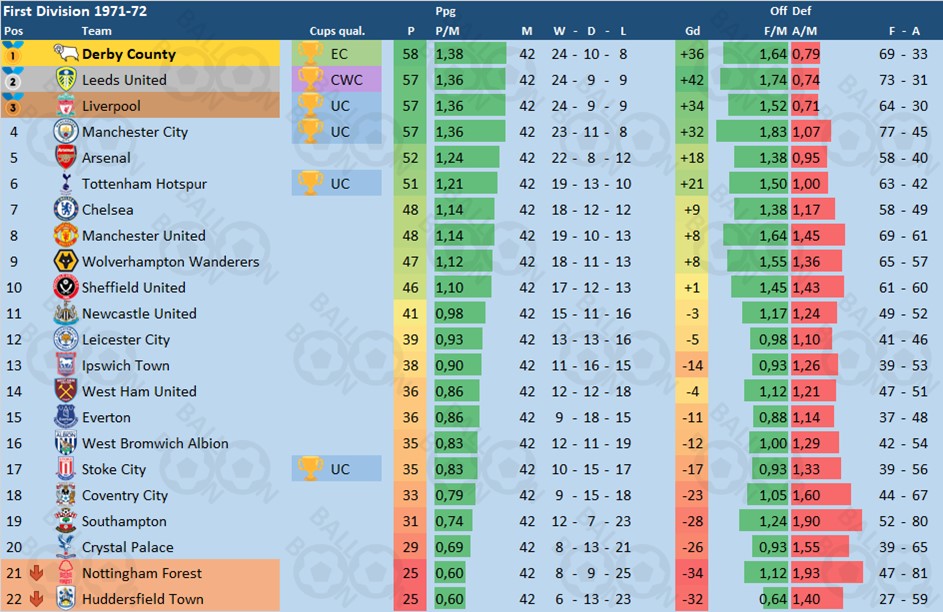This screenshot has height=612, width=943.
Task: Click the Huddersfield Town relegation arrow
Action: (x=36, y=599)
